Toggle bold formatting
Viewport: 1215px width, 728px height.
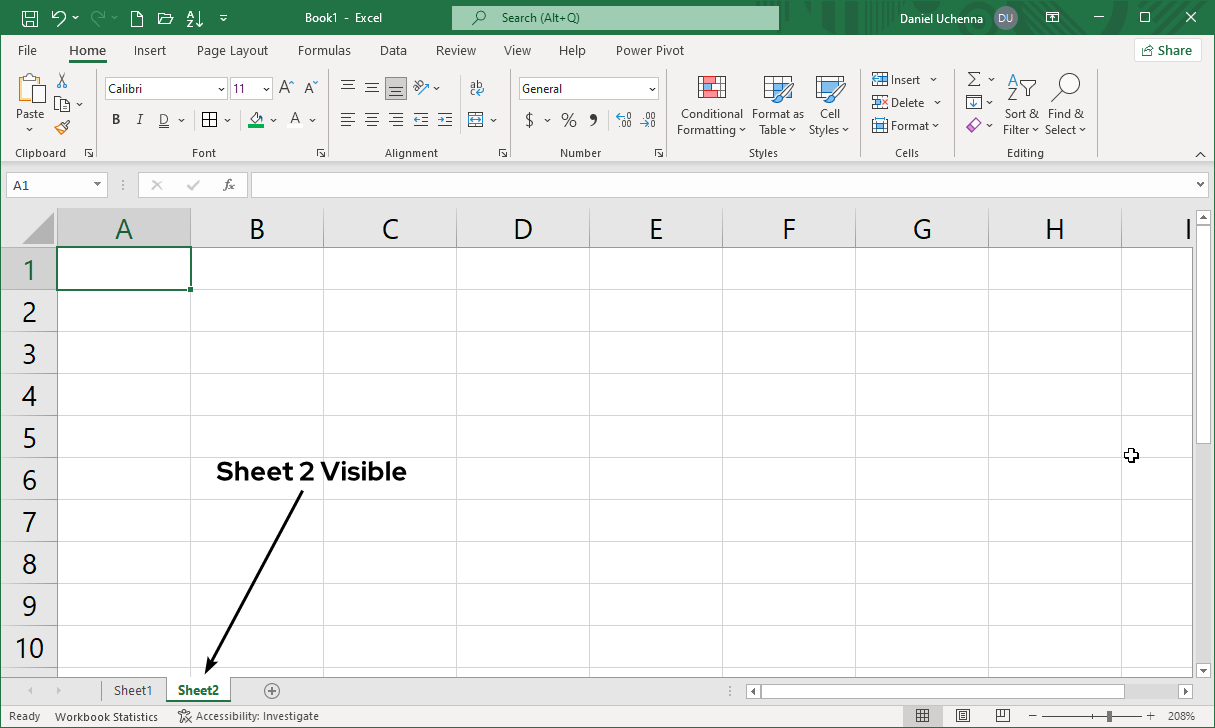[115, 119]
